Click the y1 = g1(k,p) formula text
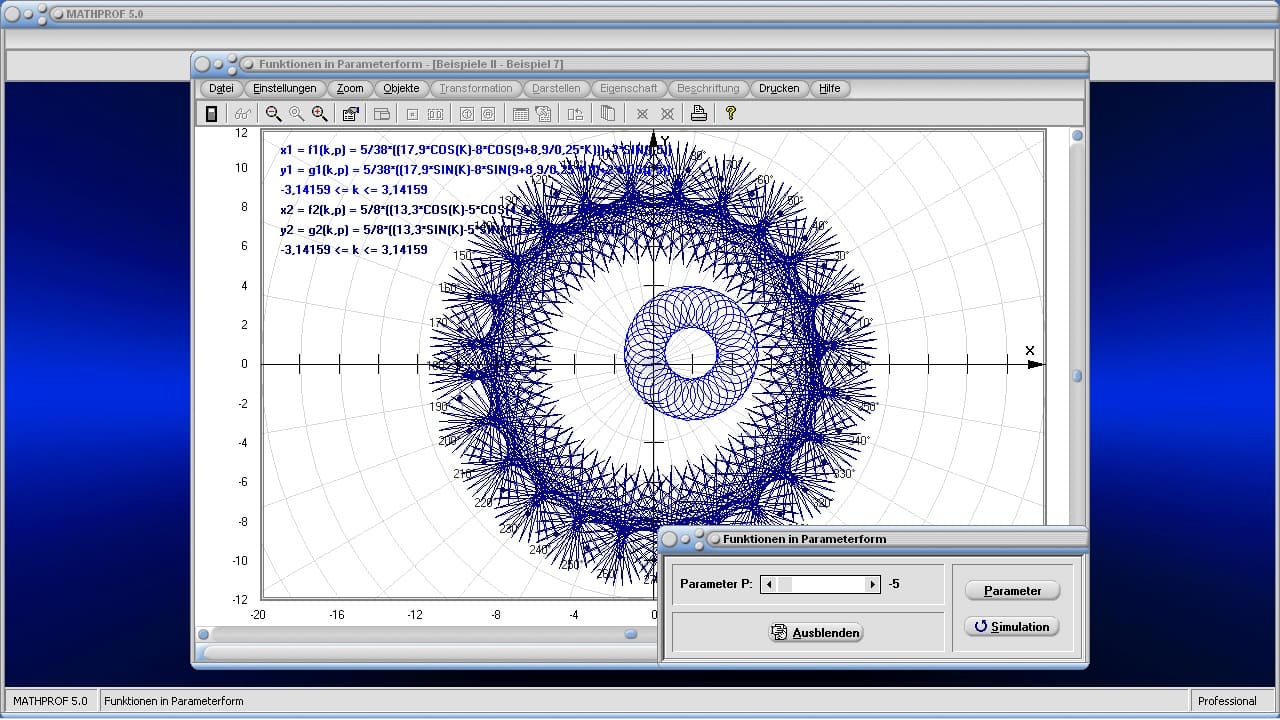 (476, 170)
